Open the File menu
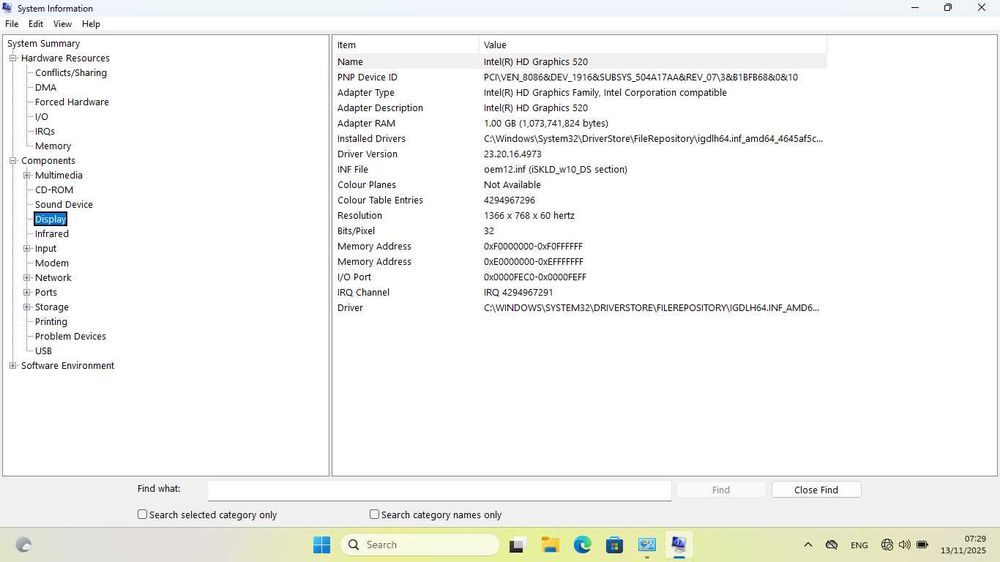The height and width of the screenshot is (562, 1000). point(11,24)
